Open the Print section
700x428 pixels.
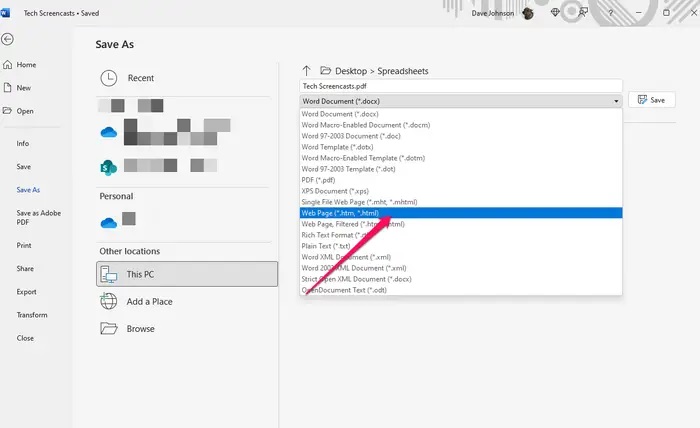pos(24,245)
